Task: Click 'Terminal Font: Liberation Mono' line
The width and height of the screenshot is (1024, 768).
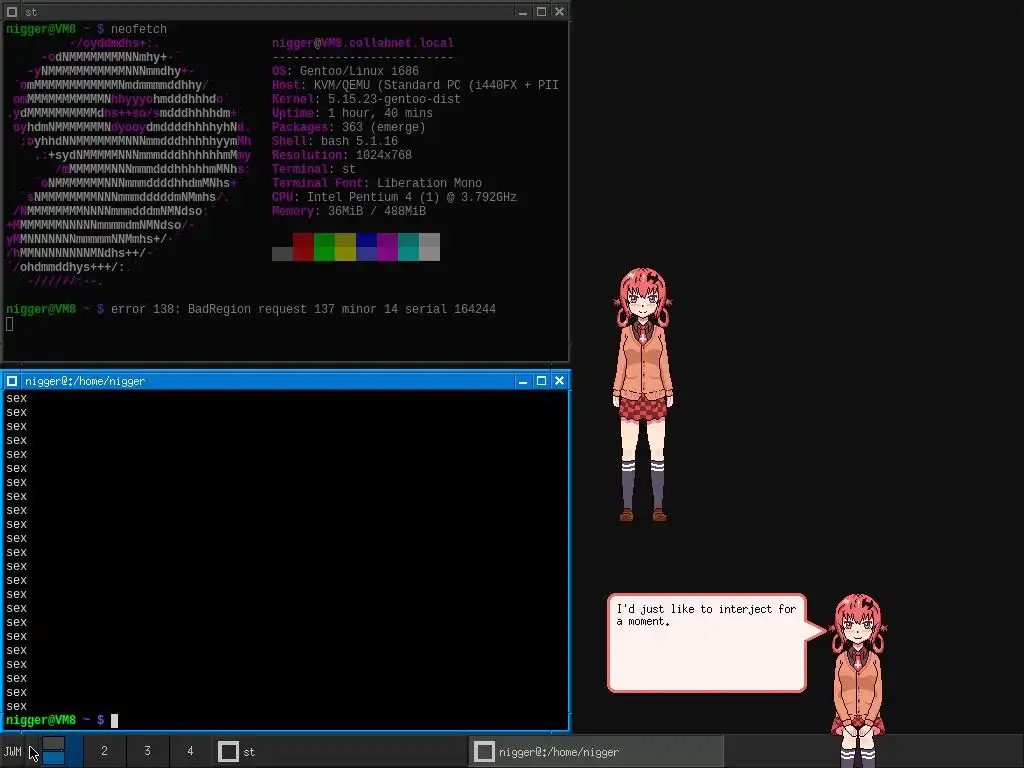Action: 377,183
